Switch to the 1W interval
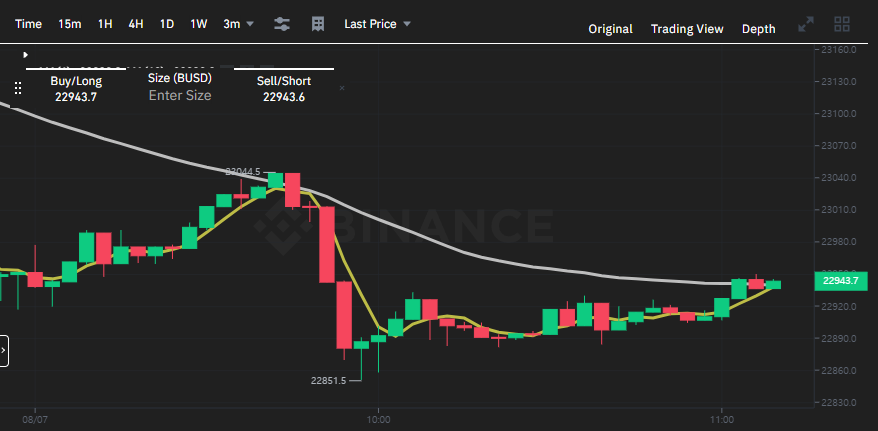The width and height of the screenshot is (878, 431). point(199,24)
